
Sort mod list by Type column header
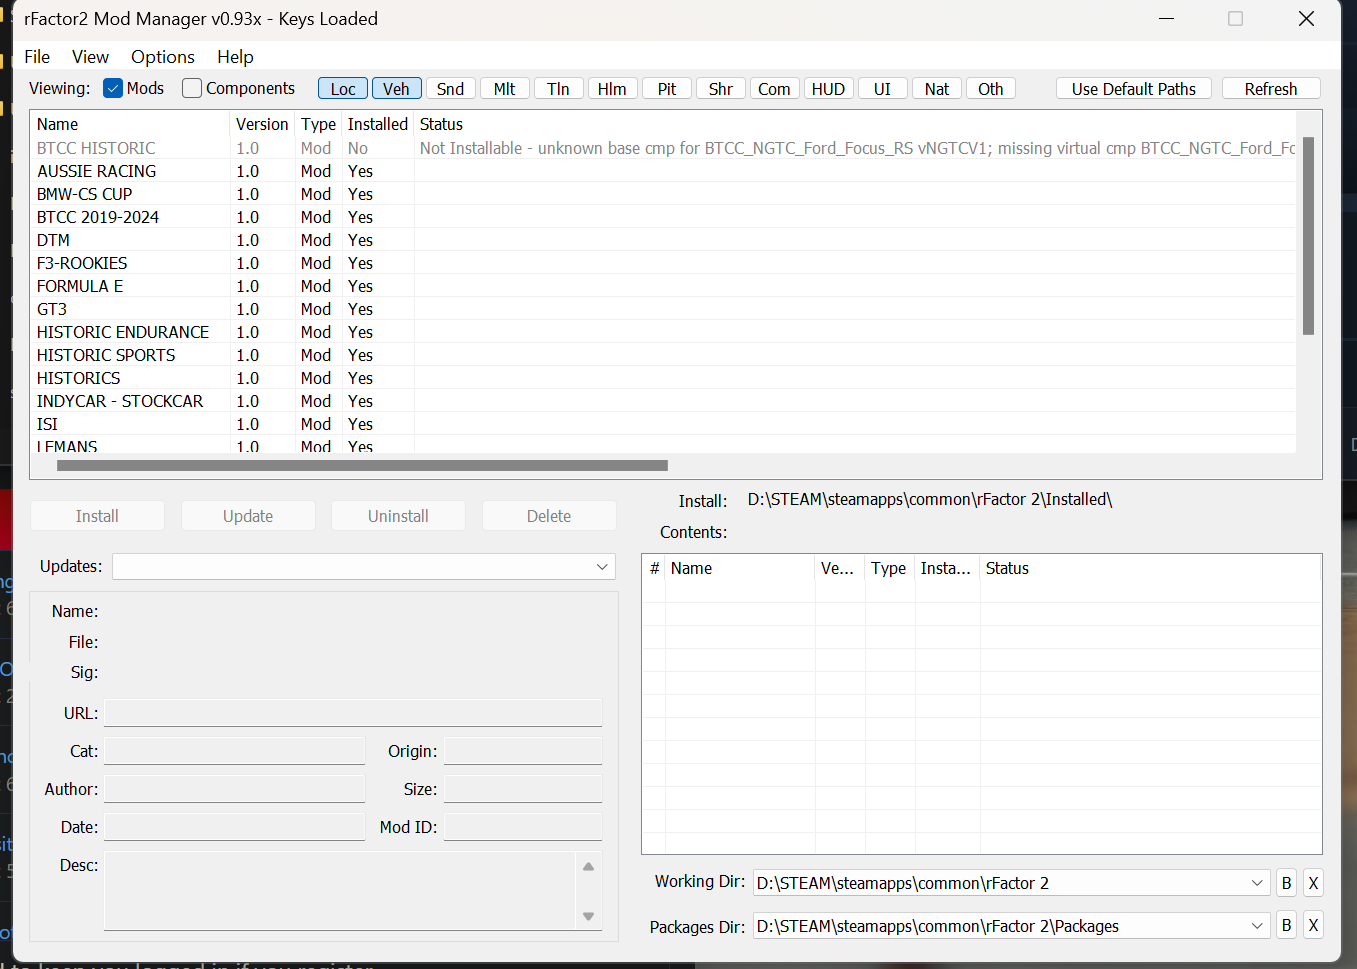[x=318, y=124]
